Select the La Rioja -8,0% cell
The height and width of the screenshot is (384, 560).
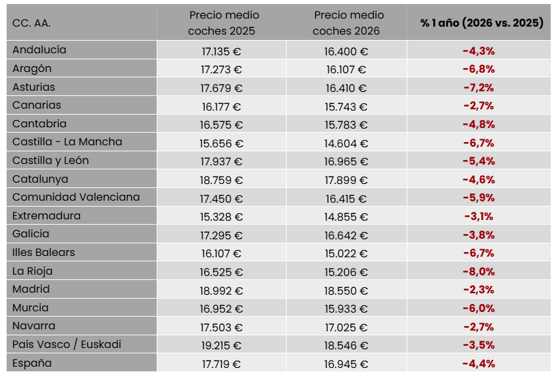(479, 272)
